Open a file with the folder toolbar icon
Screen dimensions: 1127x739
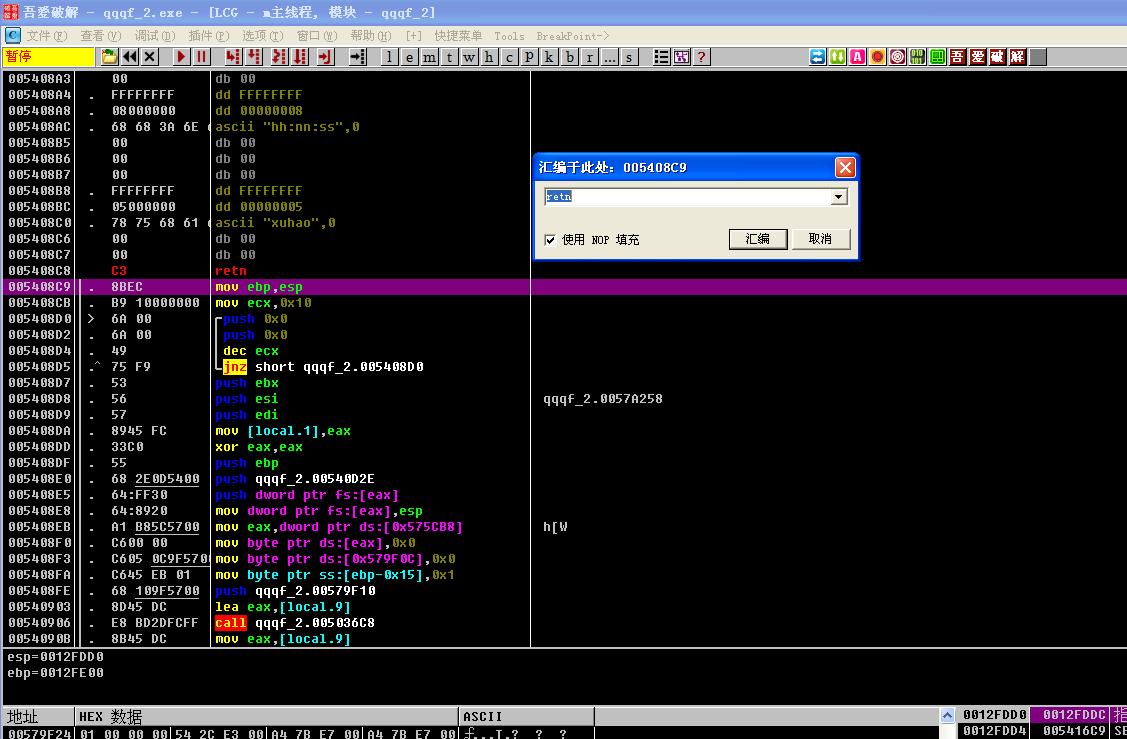109,57
